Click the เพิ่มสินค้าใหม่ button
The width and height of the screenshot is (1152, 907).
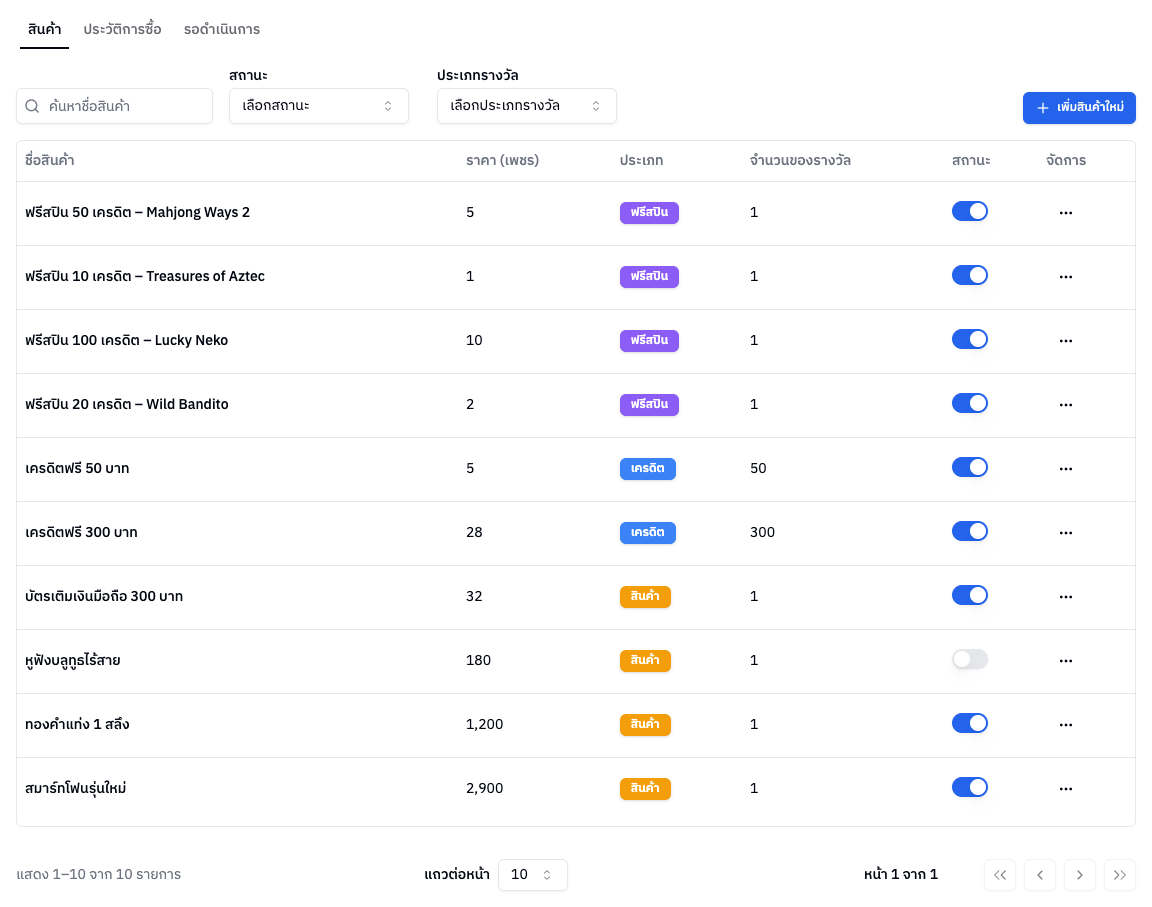(1079, 108)
